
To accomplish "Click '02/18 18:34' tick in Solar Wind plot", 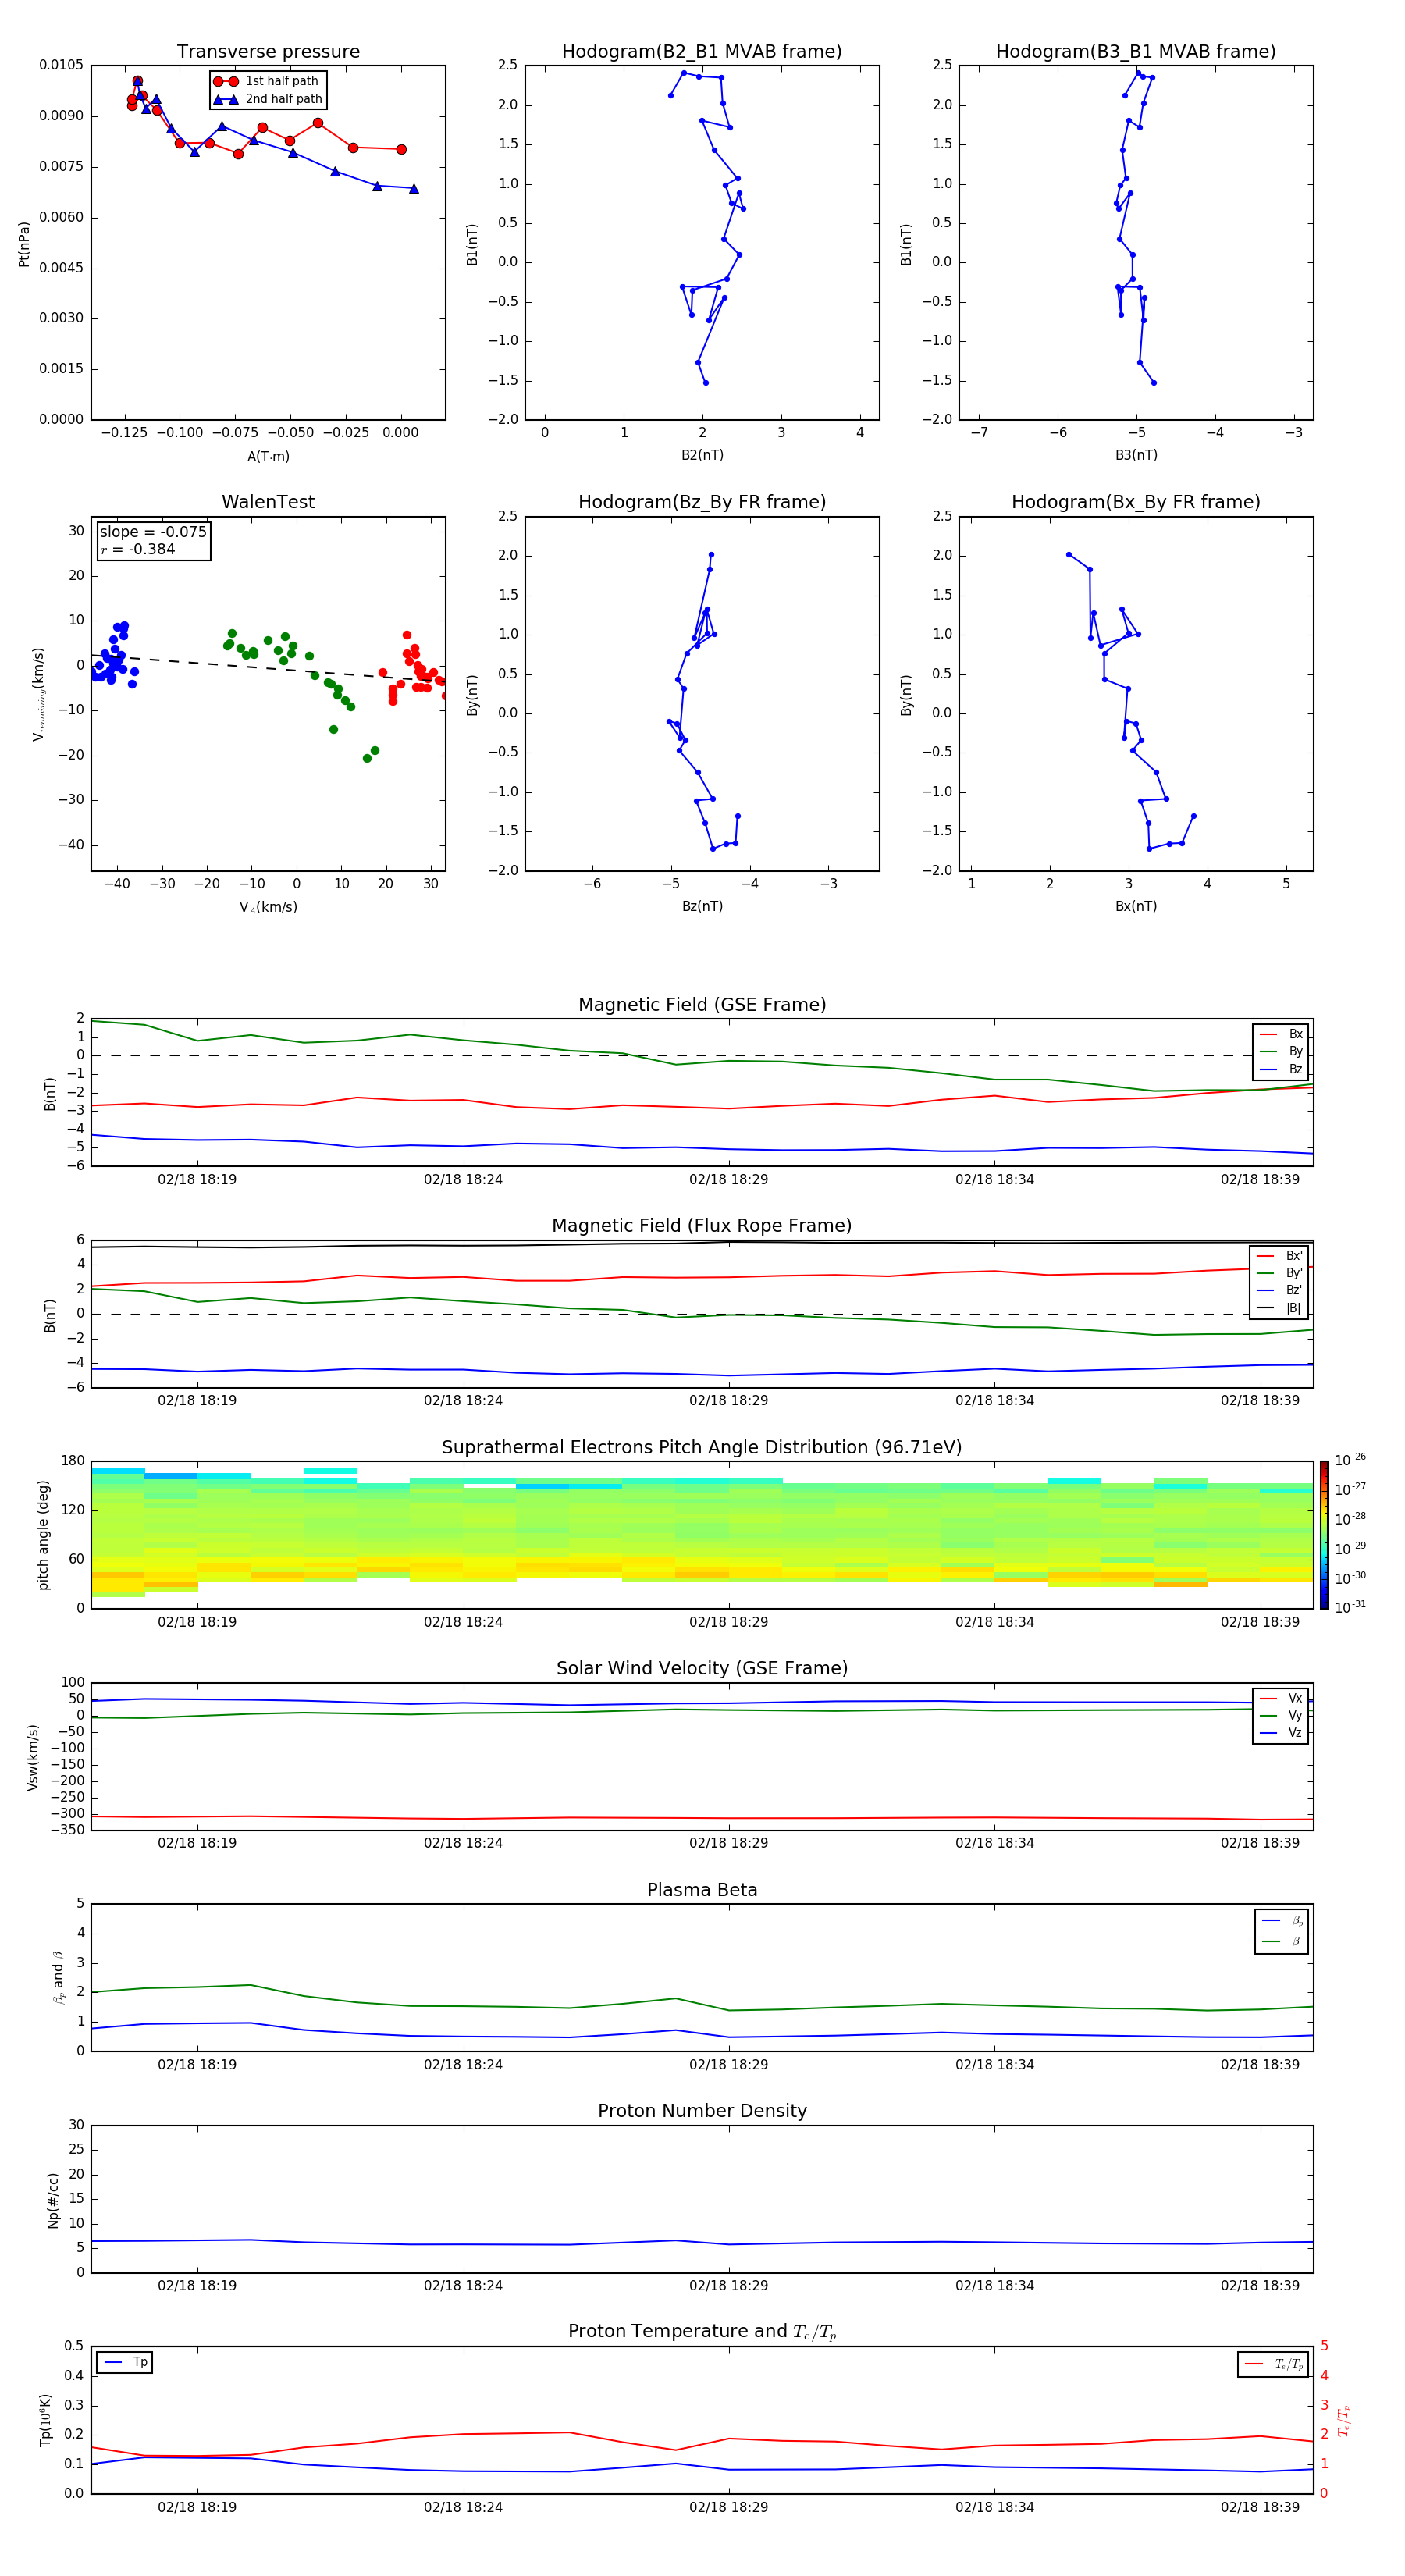I will coord(994,1843).
